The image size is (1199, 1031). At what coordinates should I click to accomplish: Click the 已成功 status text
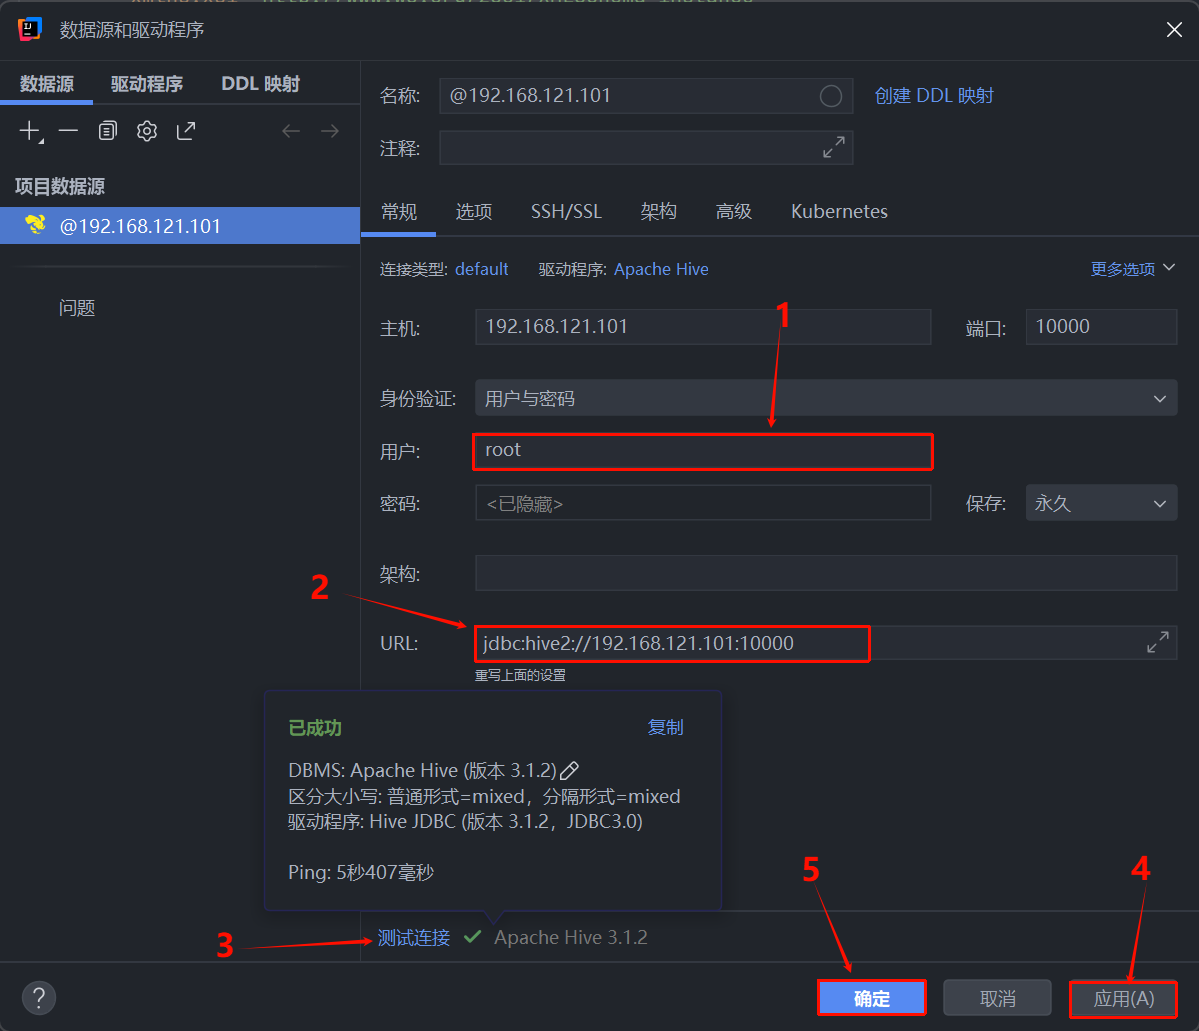pos(315,728)
